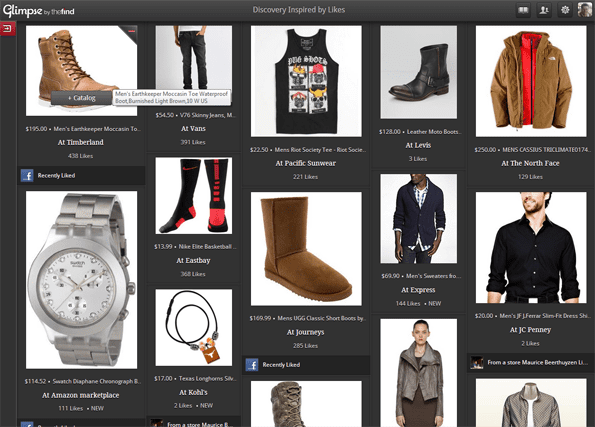Open the At Pacific Sunwear link
Image resolution: width=595 pixels, height=427 pixels.
(x=305, y=163)
